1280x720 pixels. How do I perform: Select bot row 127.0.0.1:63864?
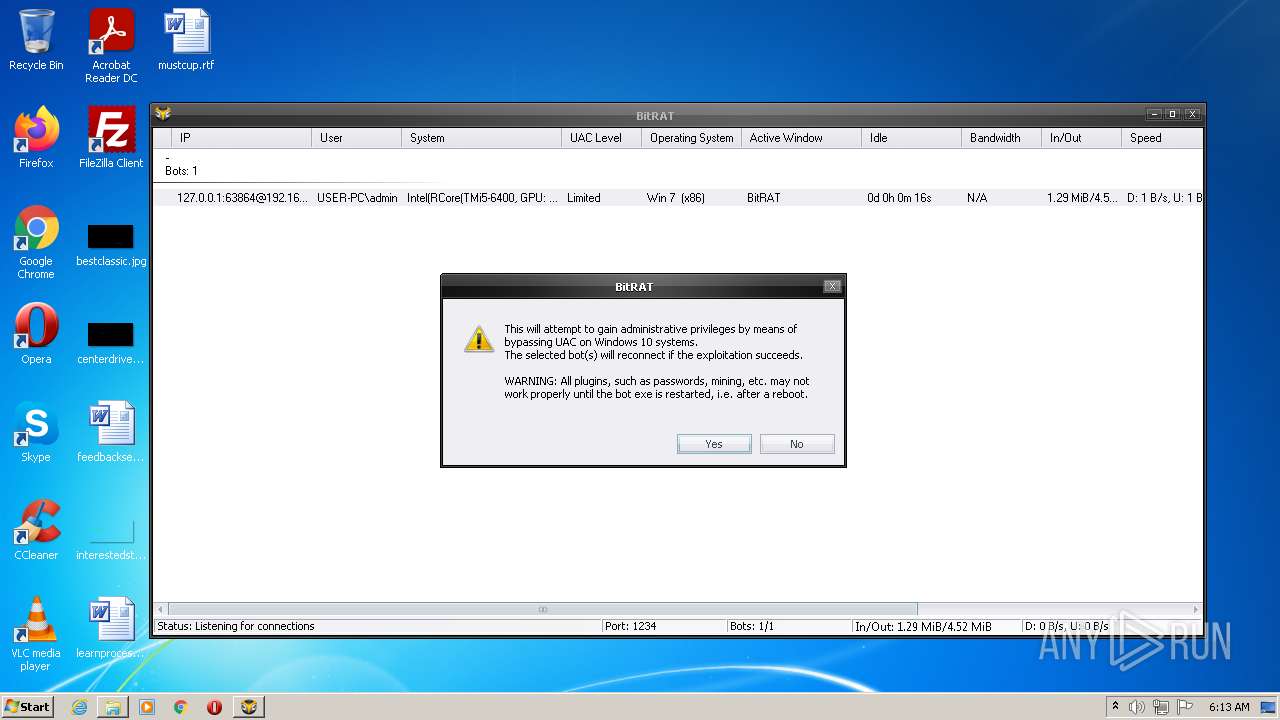677,198
